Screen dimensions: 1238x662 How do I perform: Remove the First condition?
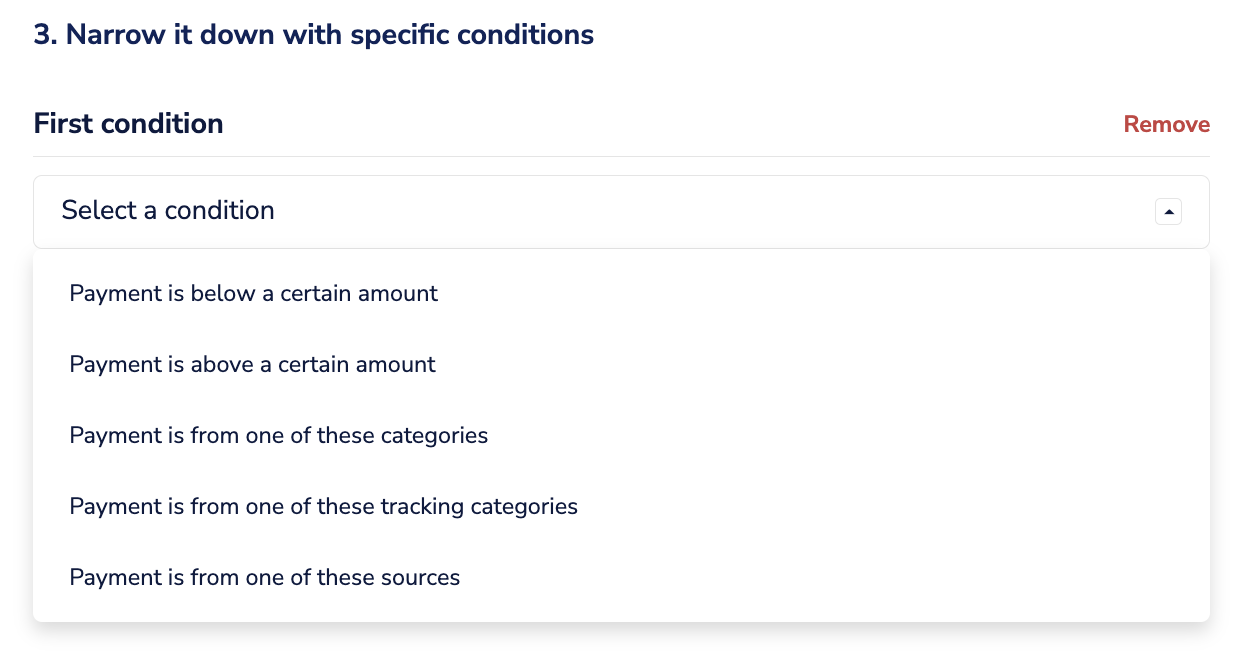[1166, 124]
